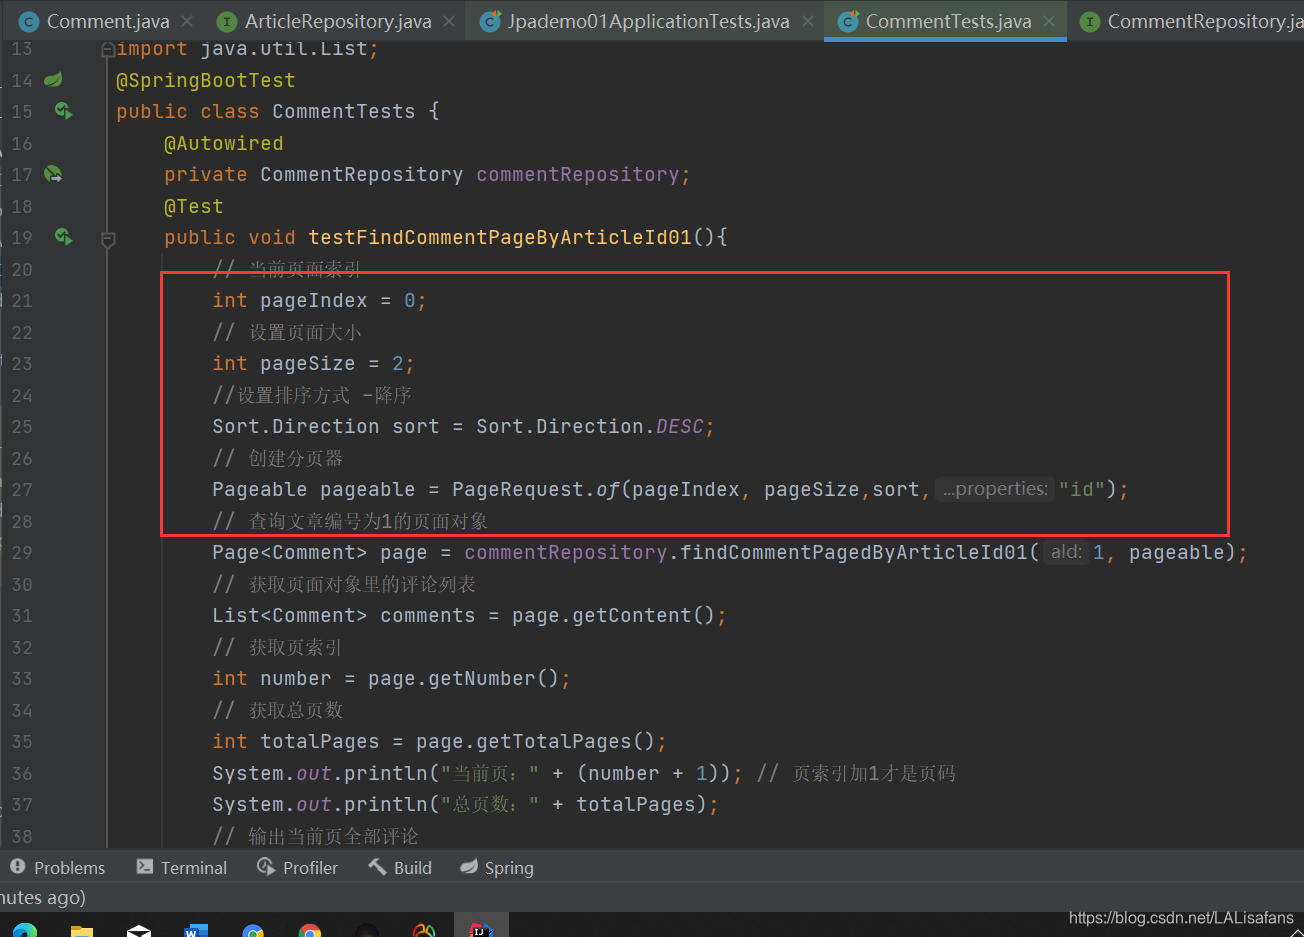1304x937 pixels.
Task: Click the CommentRepository.java interface icon
Action: click(x=1090, y=21)
